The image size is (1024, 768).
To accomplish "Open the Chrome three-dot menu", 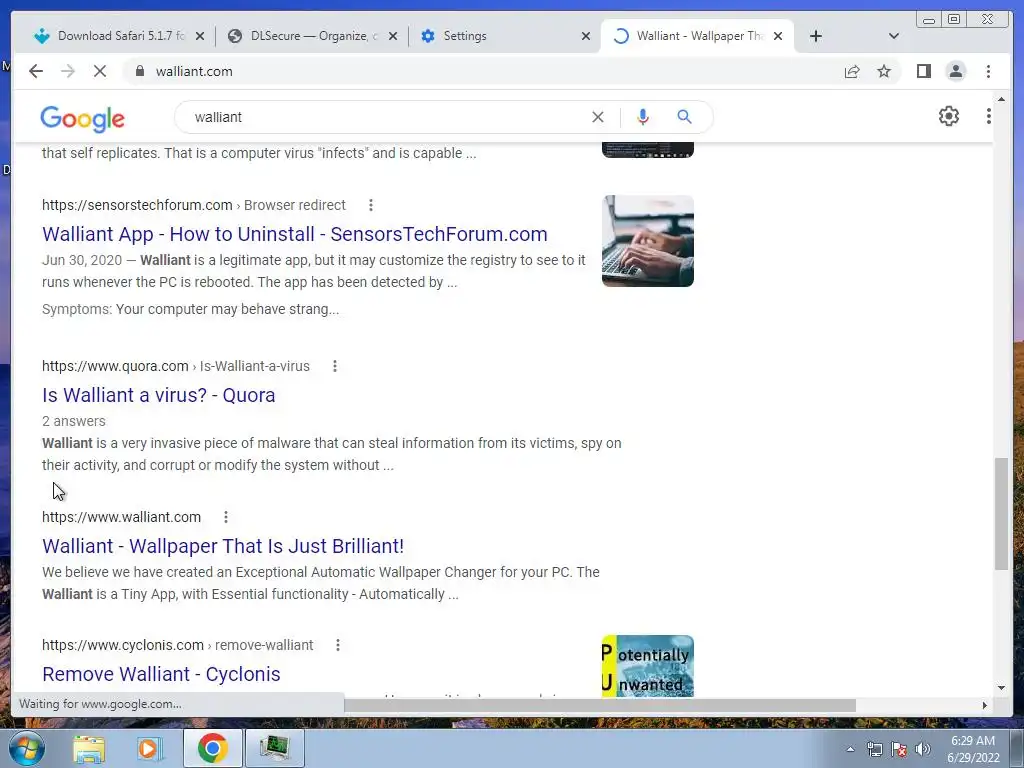I will point(988,71).
